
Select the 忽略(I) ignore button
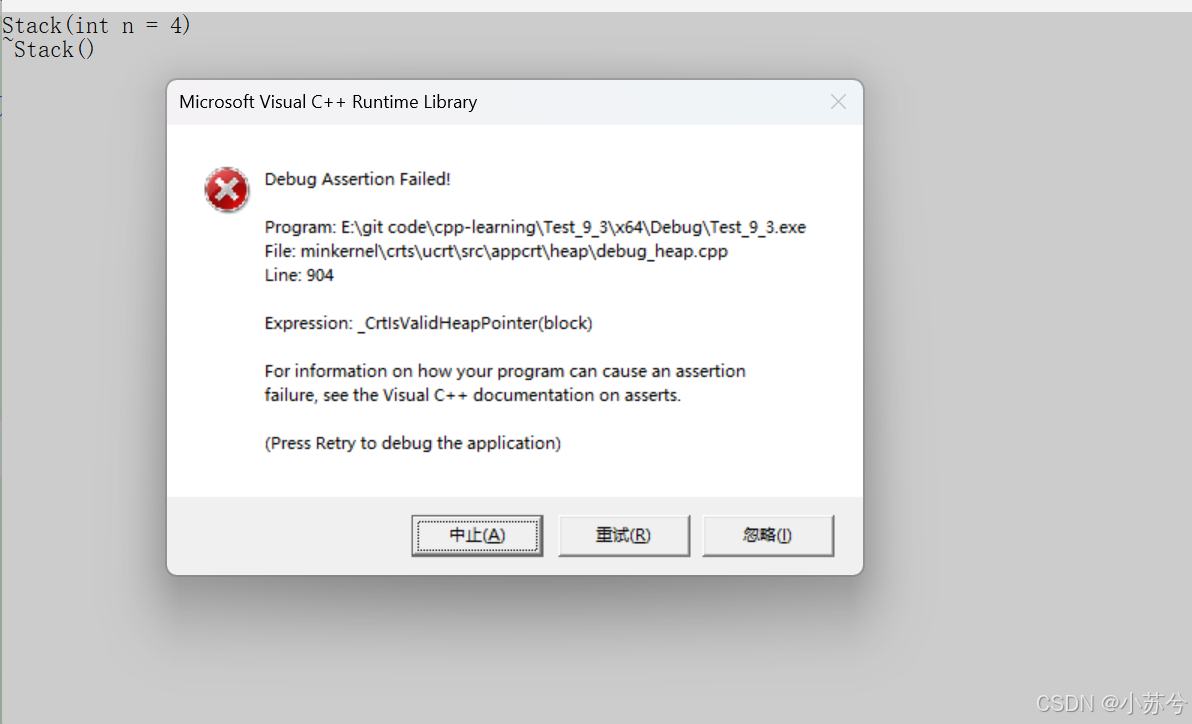point(768,535)
